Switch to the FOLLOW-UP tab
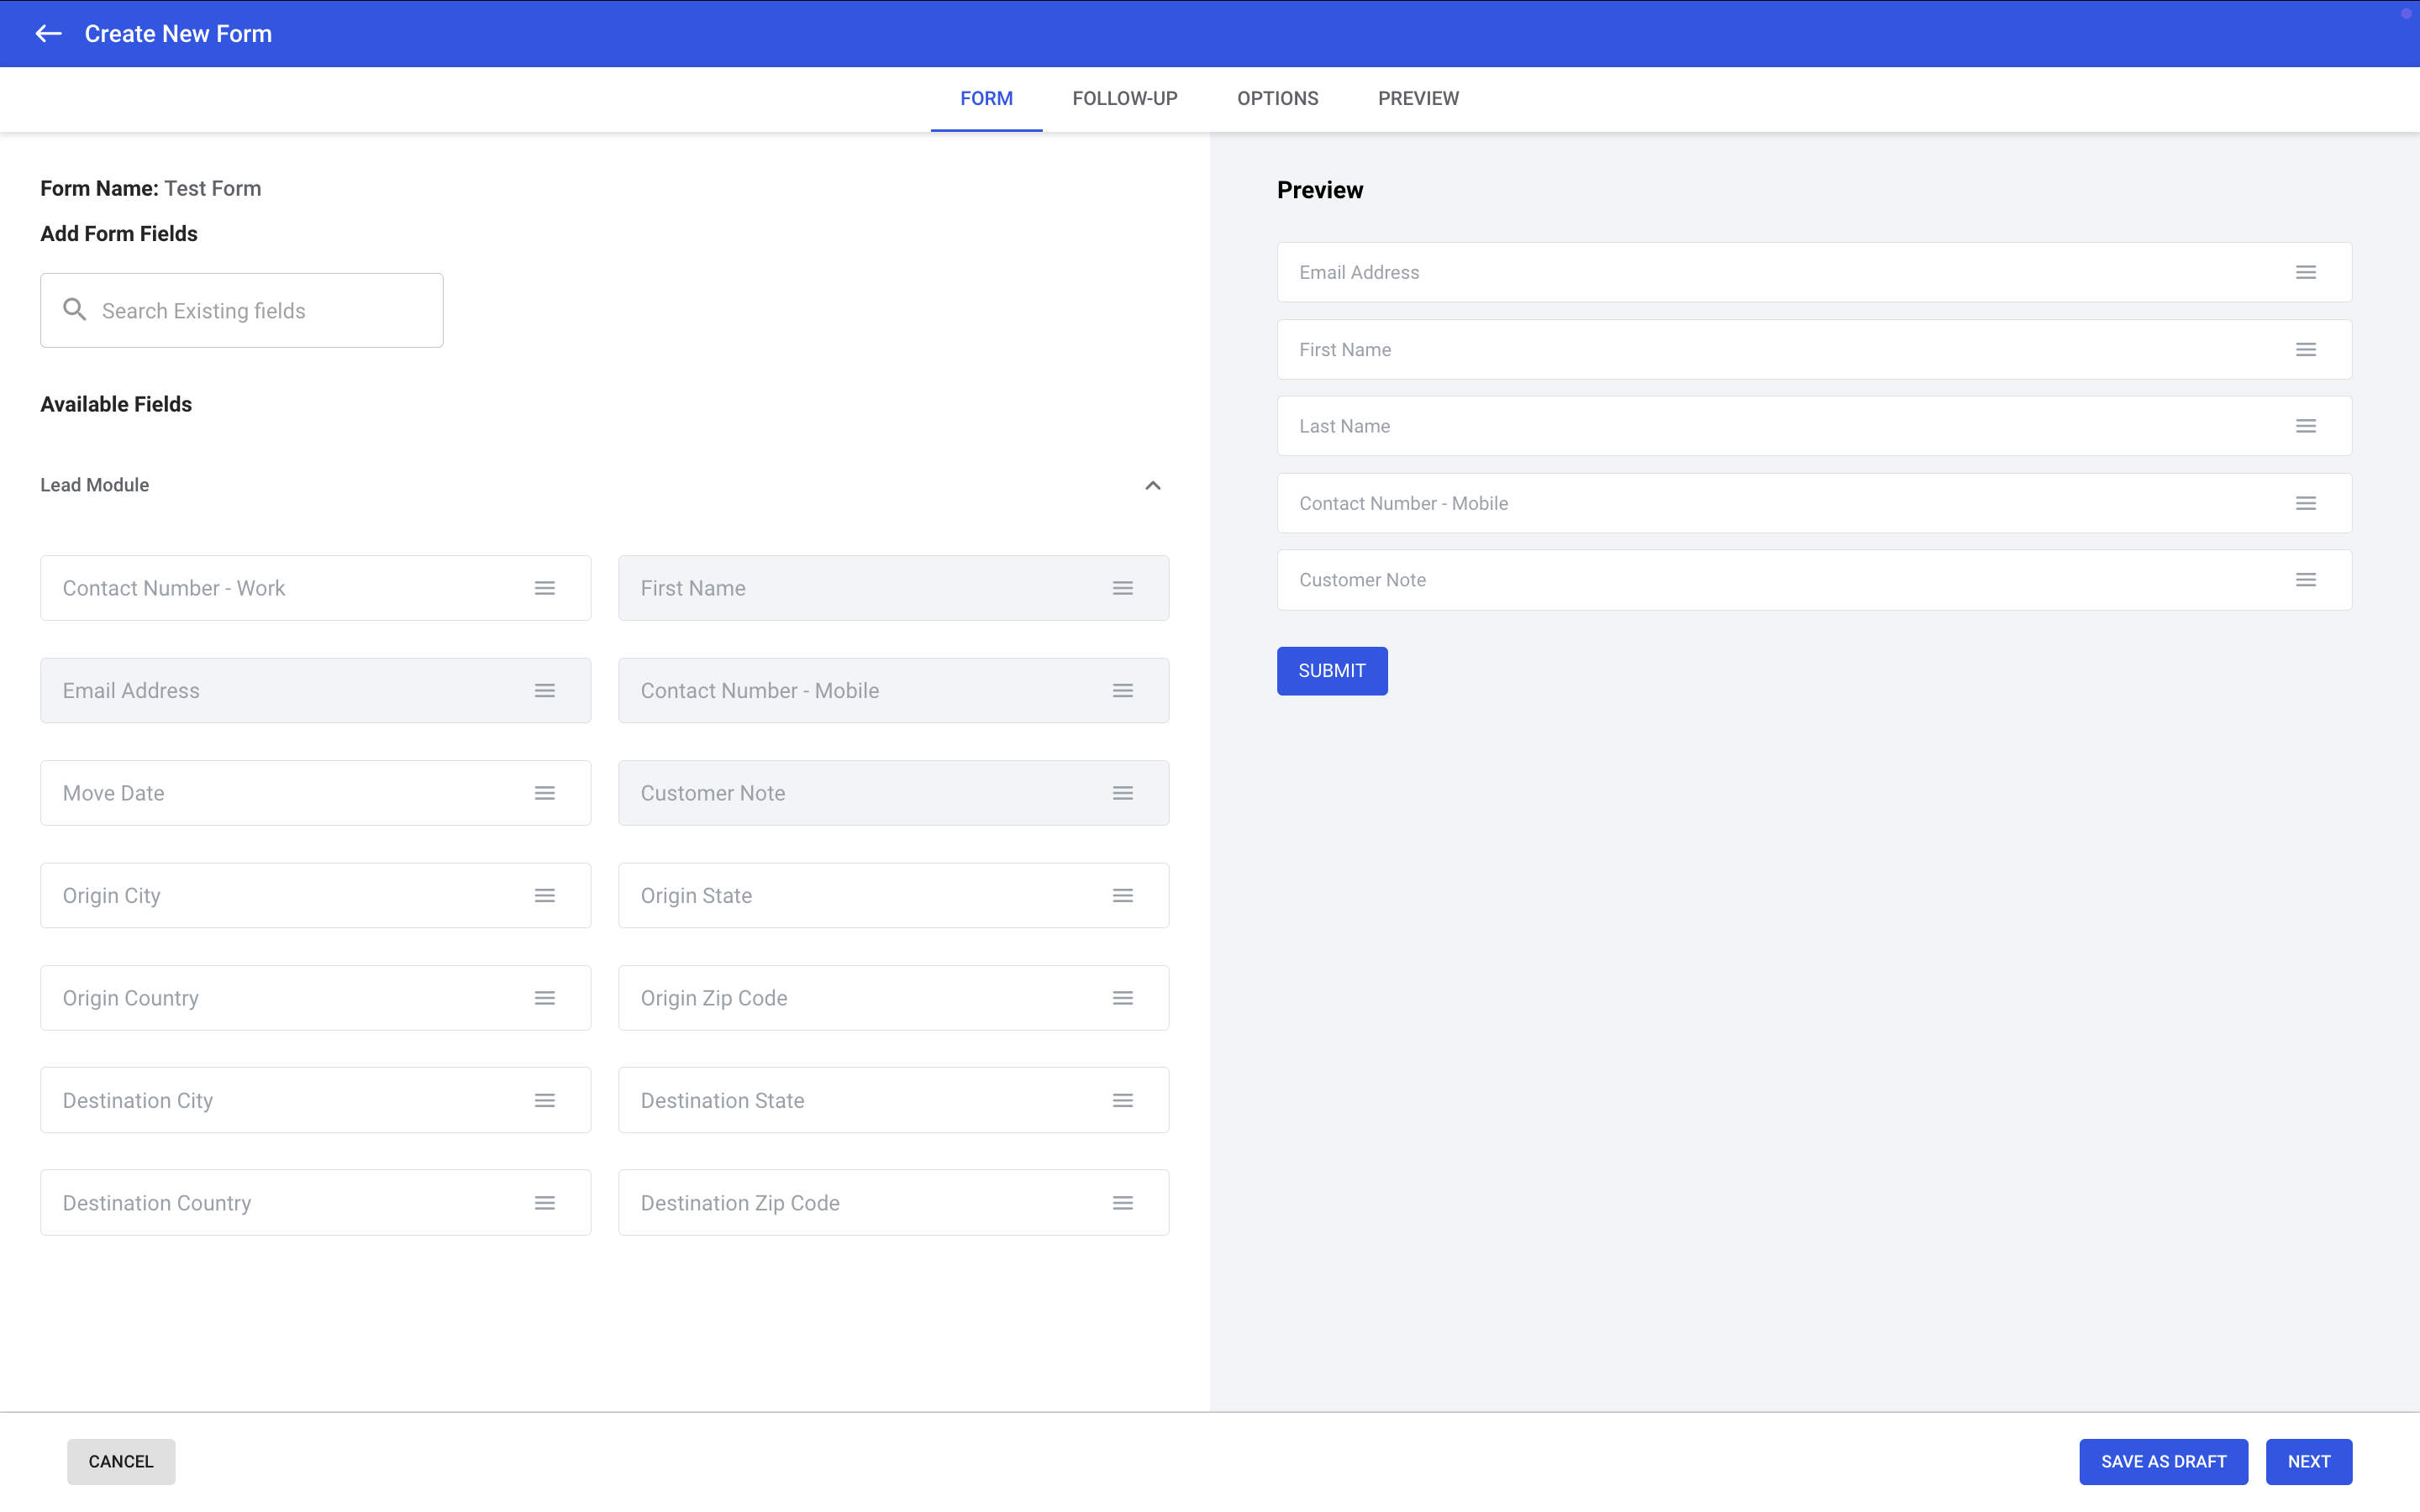This screenshot has width=2420, height=1512. point(1124,99)
